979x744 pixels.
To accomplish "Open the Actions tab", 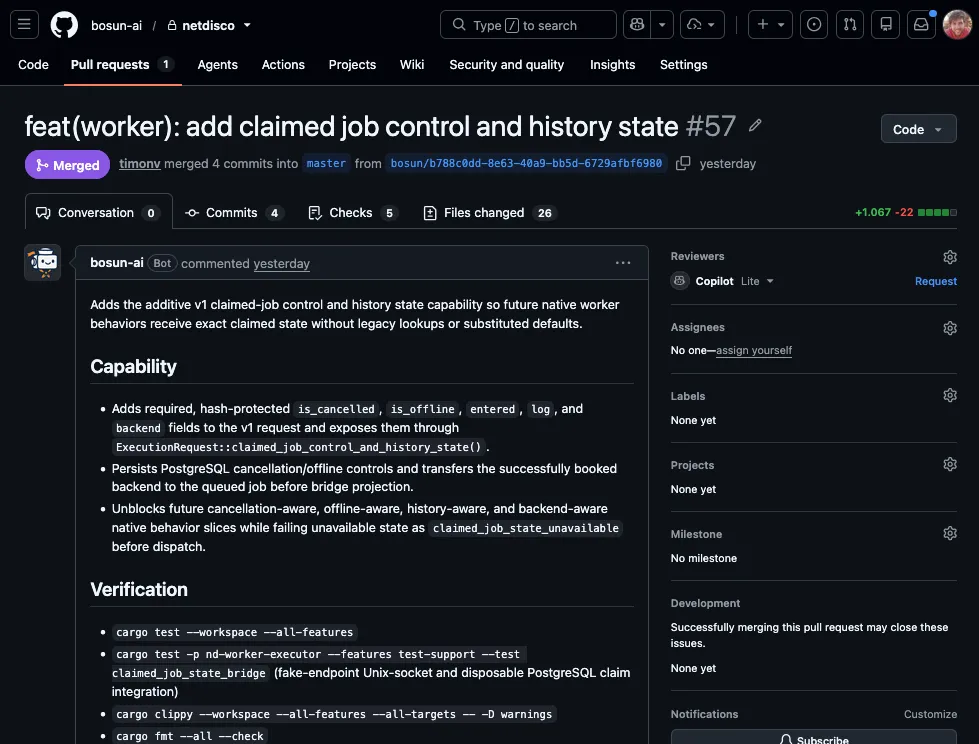I will point(283,65).
